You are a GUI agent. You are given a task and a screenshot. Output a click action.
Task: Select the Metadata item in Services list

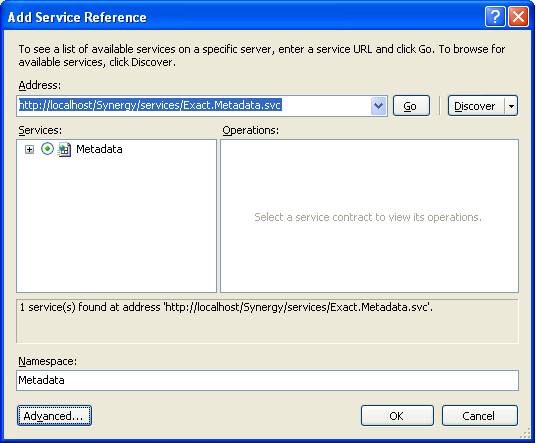tap(99, 149)
